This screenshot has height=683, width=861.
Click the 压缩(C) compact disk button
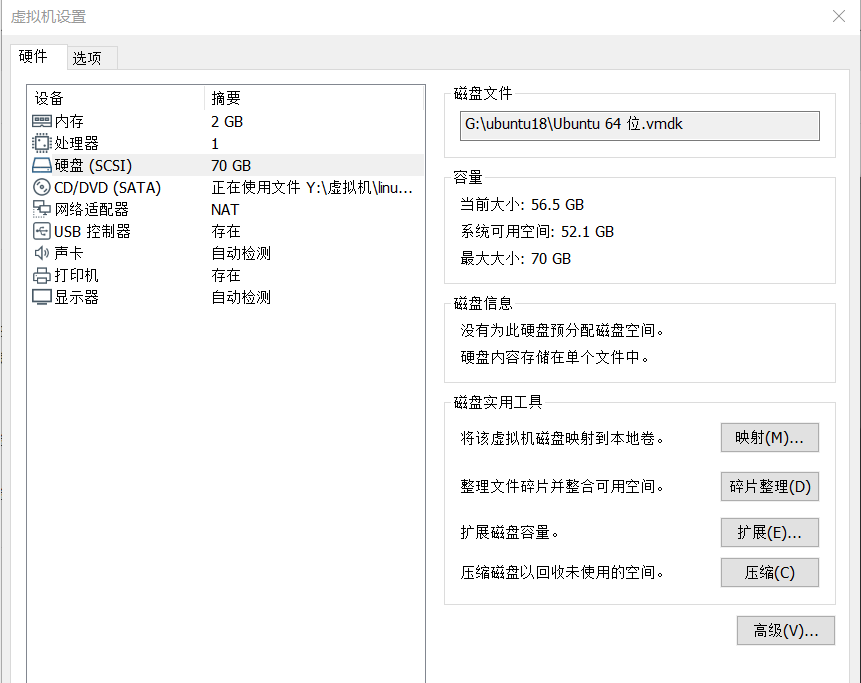[769, 573]
